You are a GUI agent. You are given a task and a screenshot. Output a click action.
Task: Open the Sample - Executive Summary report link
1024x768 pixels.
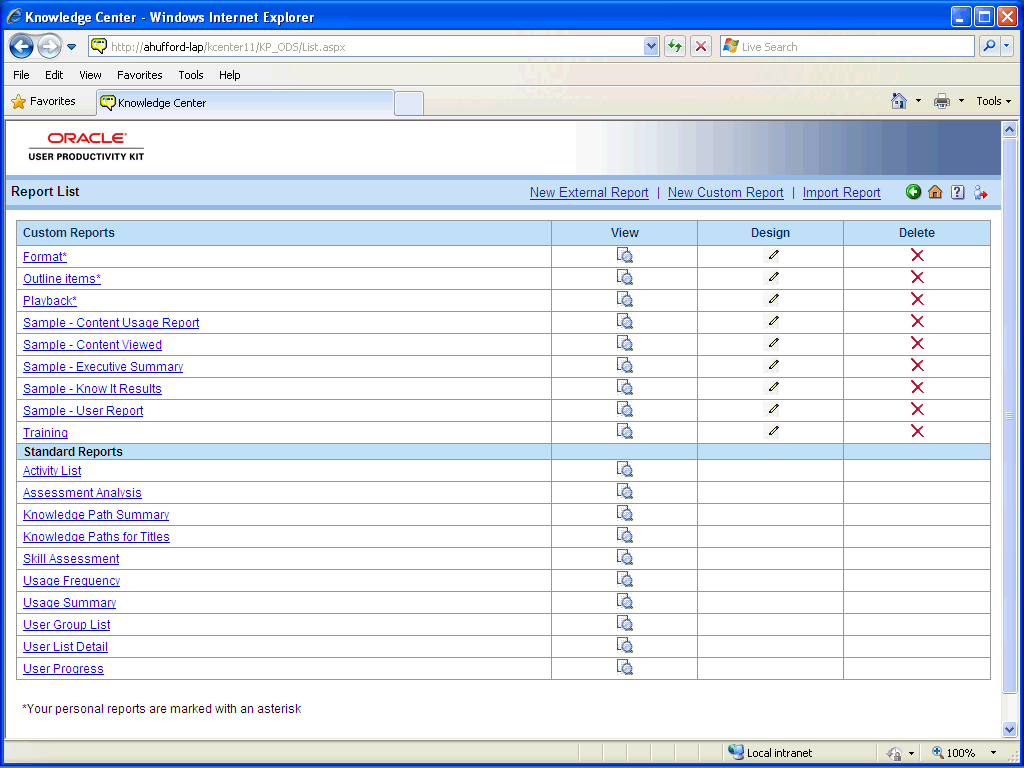pos(103,366)
